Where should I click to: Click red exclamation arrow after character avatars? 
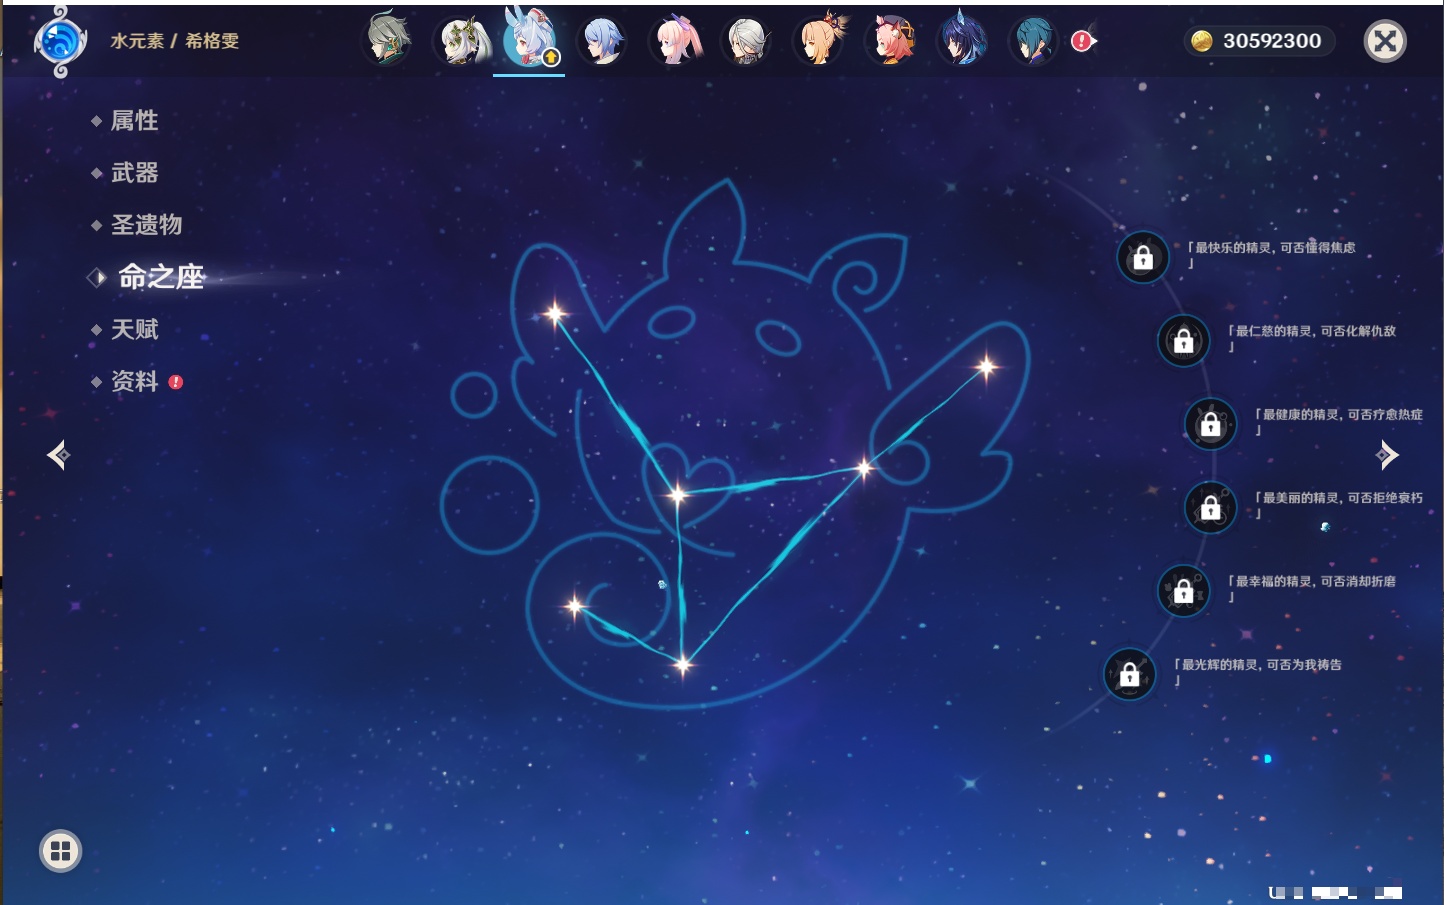(1084, 41)
